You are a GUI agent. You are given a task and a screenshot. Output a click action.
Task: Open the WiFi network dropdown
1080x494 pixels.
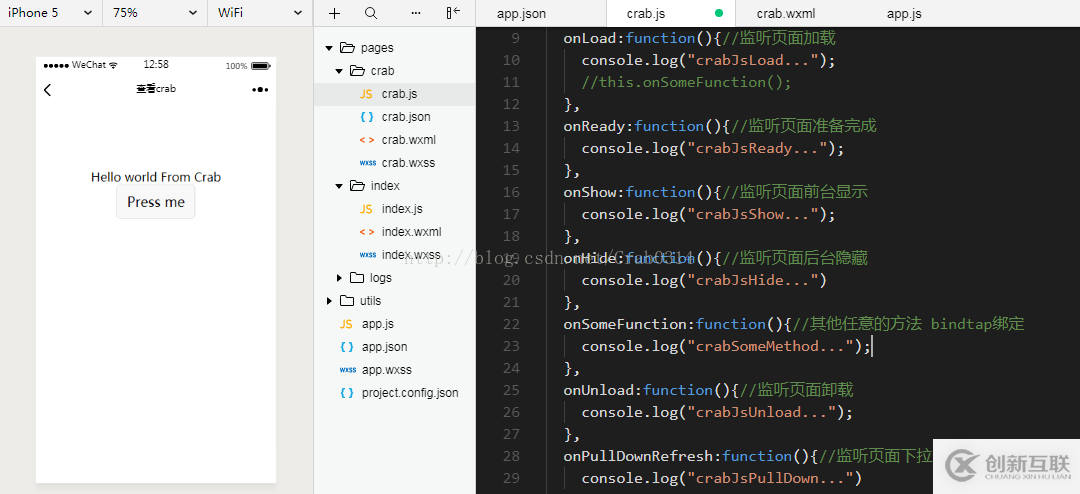[x=260, y=13]
